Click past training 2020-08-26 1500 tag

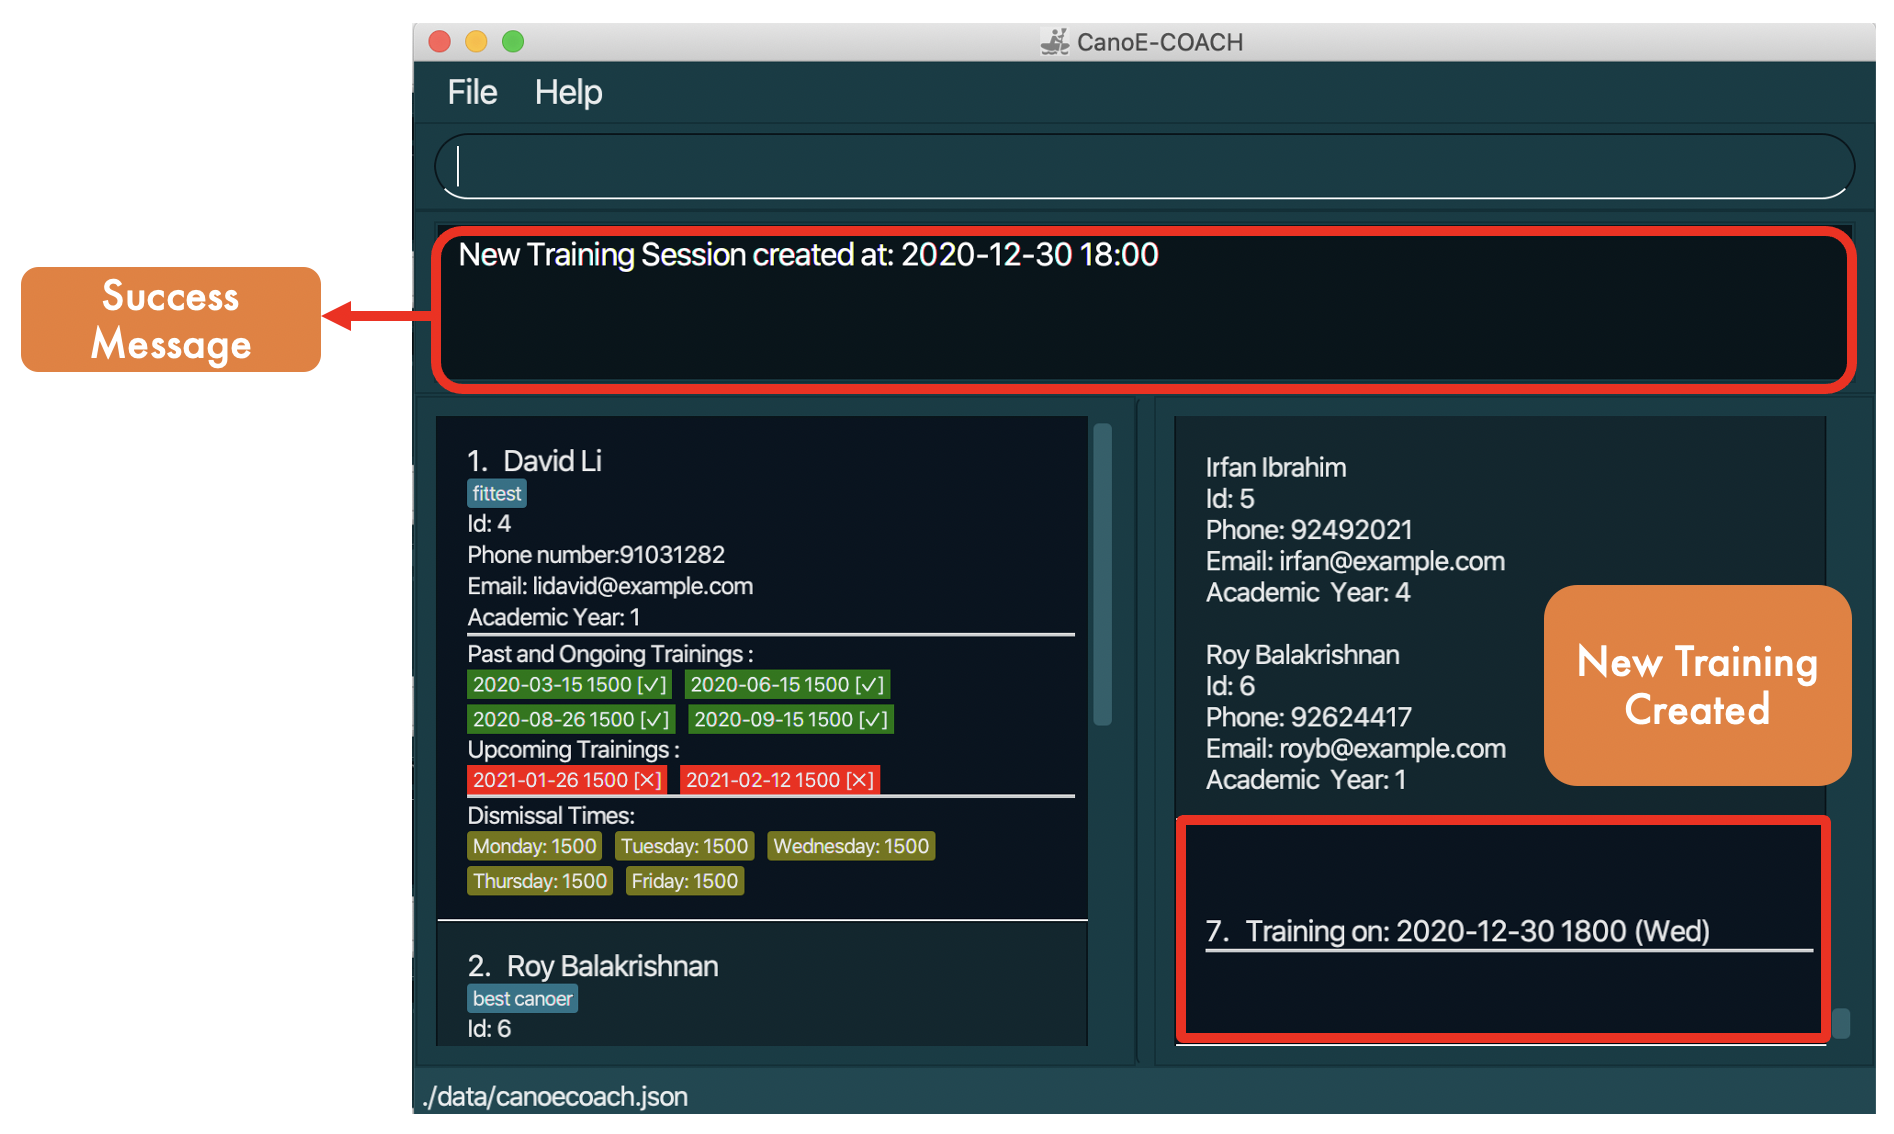click(571, 719)
